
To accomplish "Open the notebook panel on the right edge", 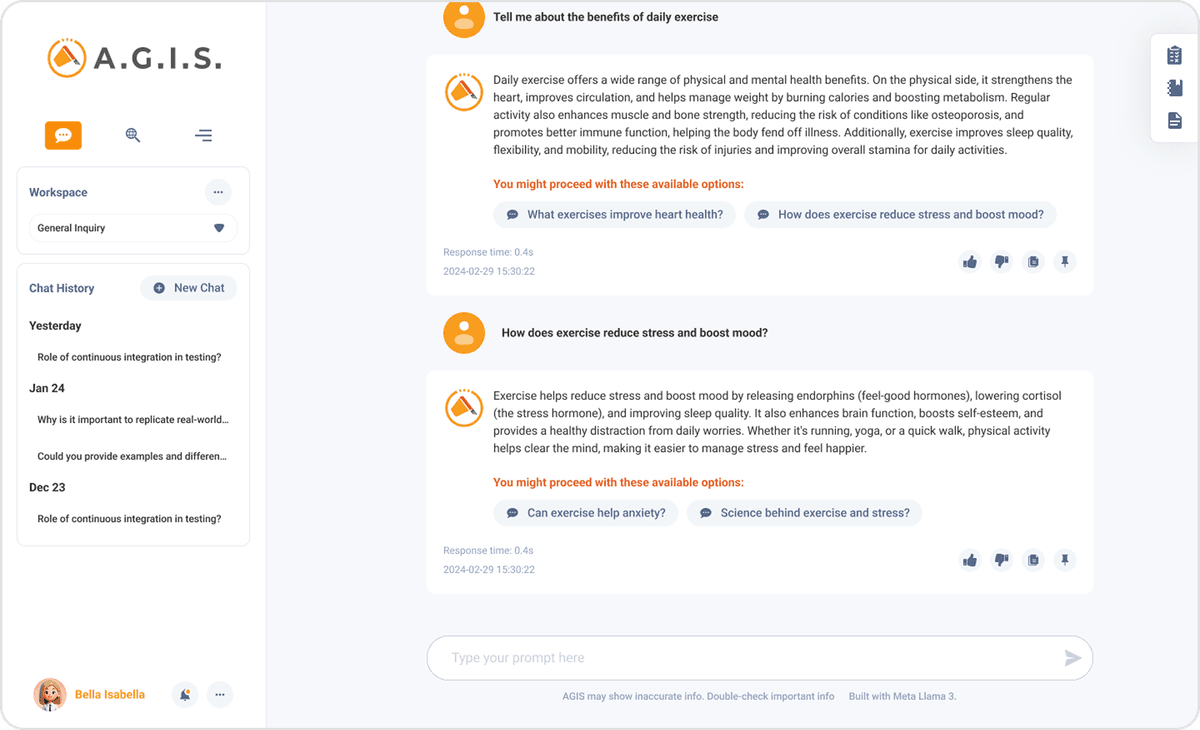I will [1174, 87].
